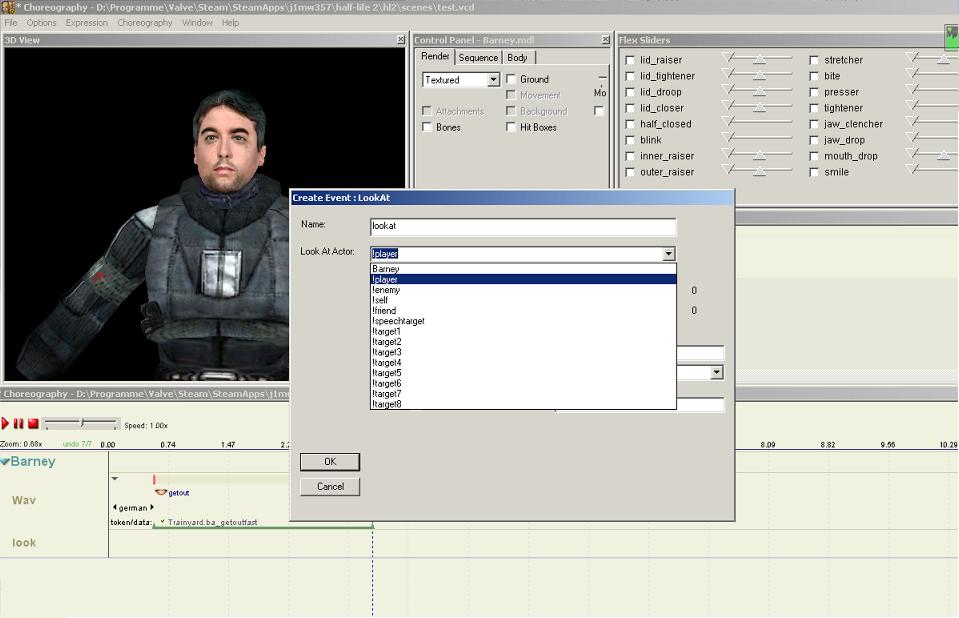
Task: Select the Wav channel label
Action: pyautogui.click(x=24, y=501)
